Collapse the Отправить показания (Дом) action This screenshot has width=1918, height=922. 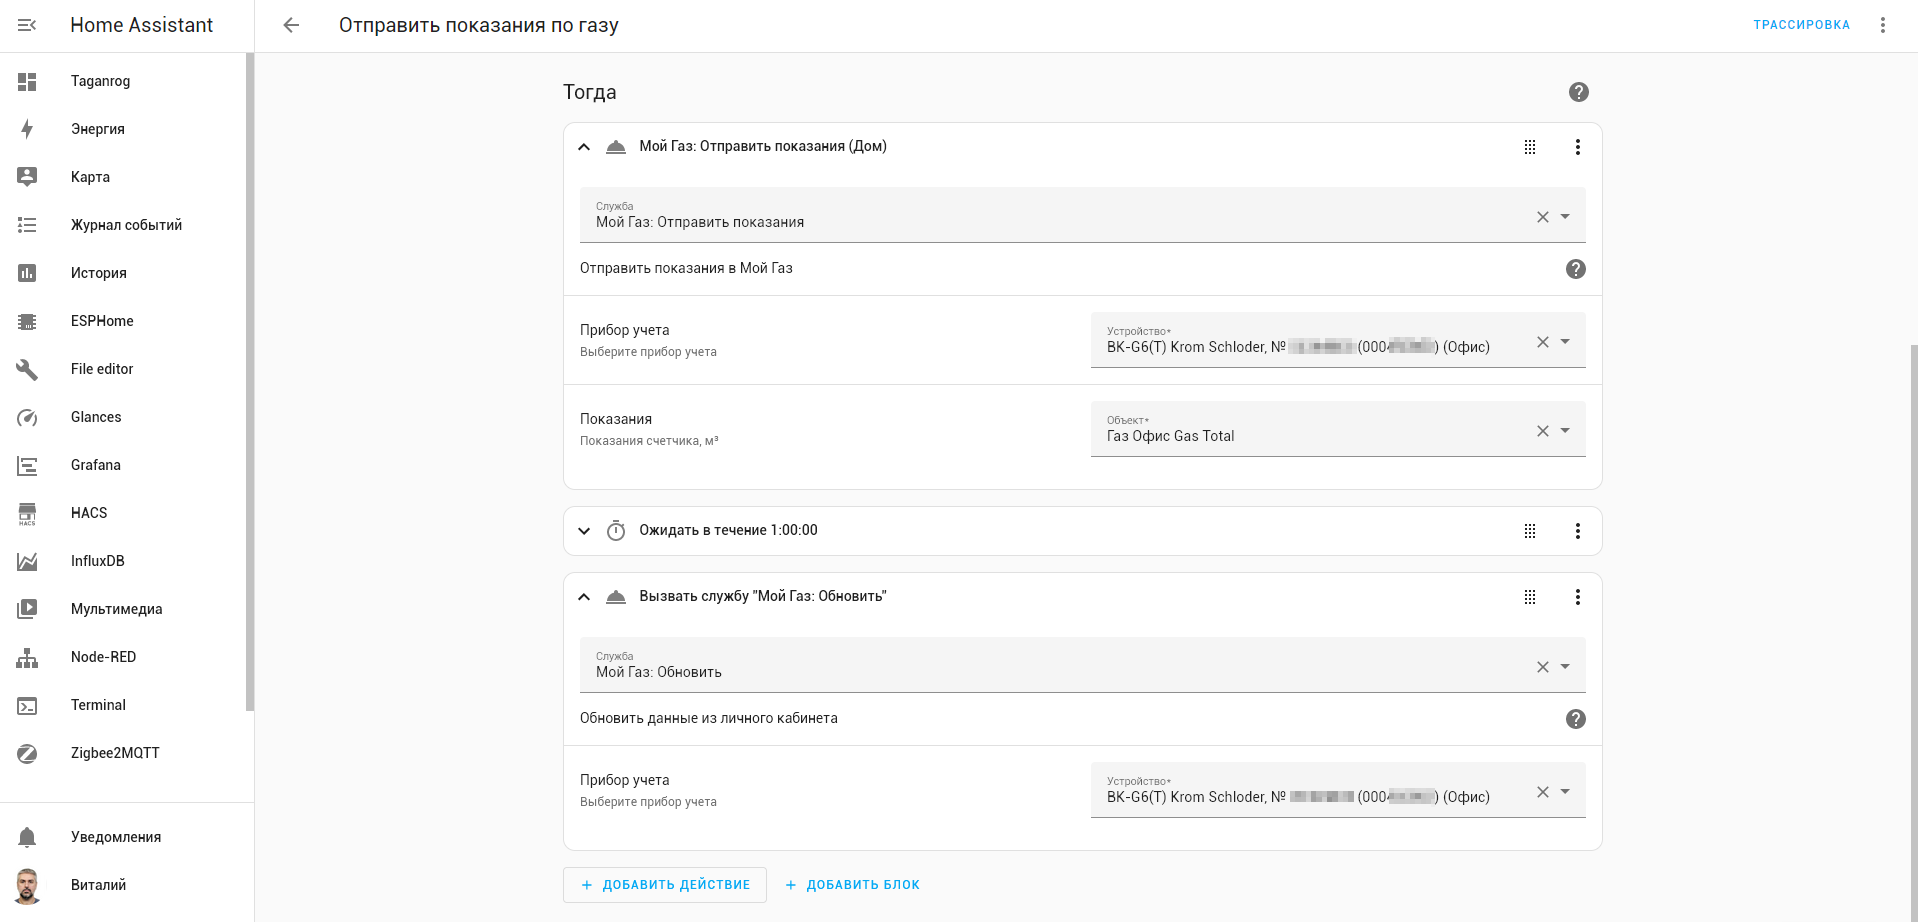584,147
